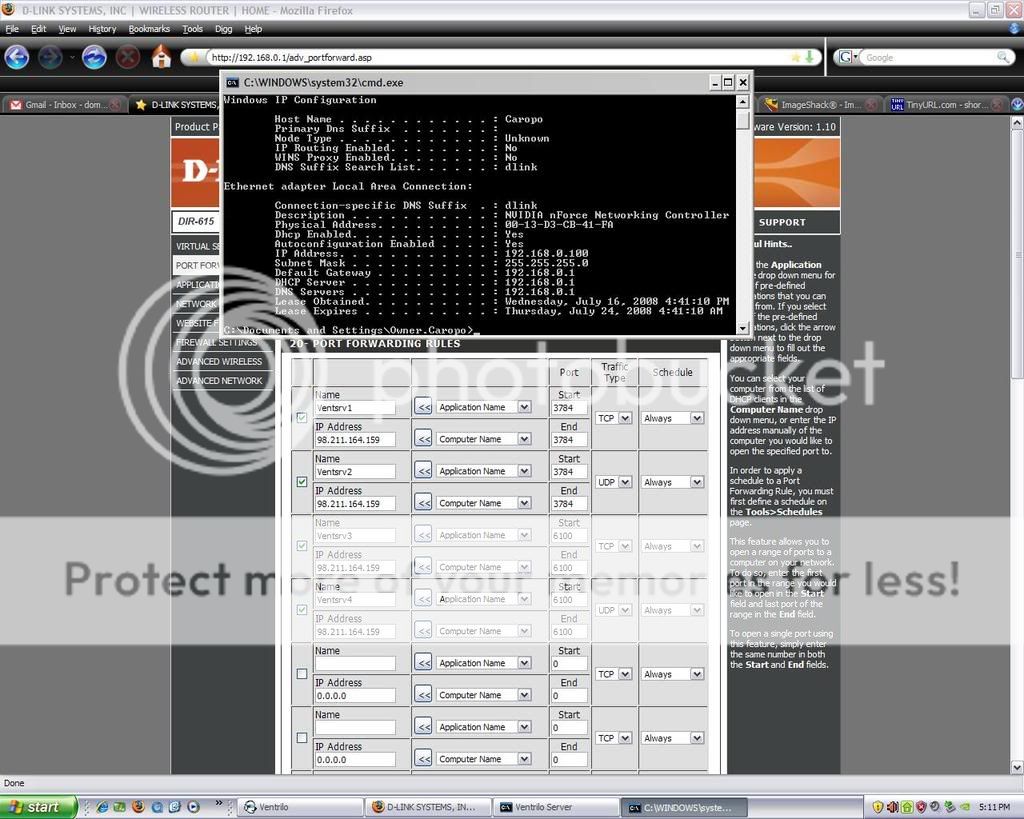
Task: Reload the page with the refresh icon
Action: tap(94, 57)
